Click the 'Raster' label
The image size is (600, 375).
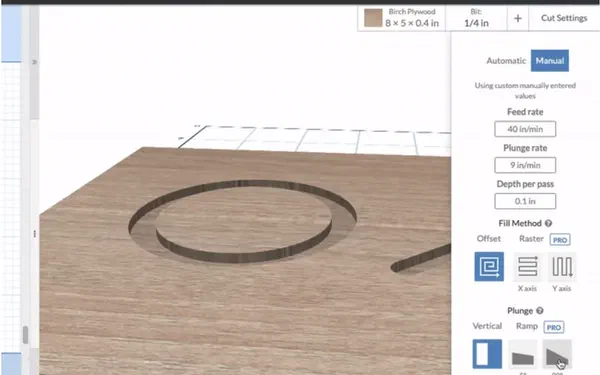[531, 239]
